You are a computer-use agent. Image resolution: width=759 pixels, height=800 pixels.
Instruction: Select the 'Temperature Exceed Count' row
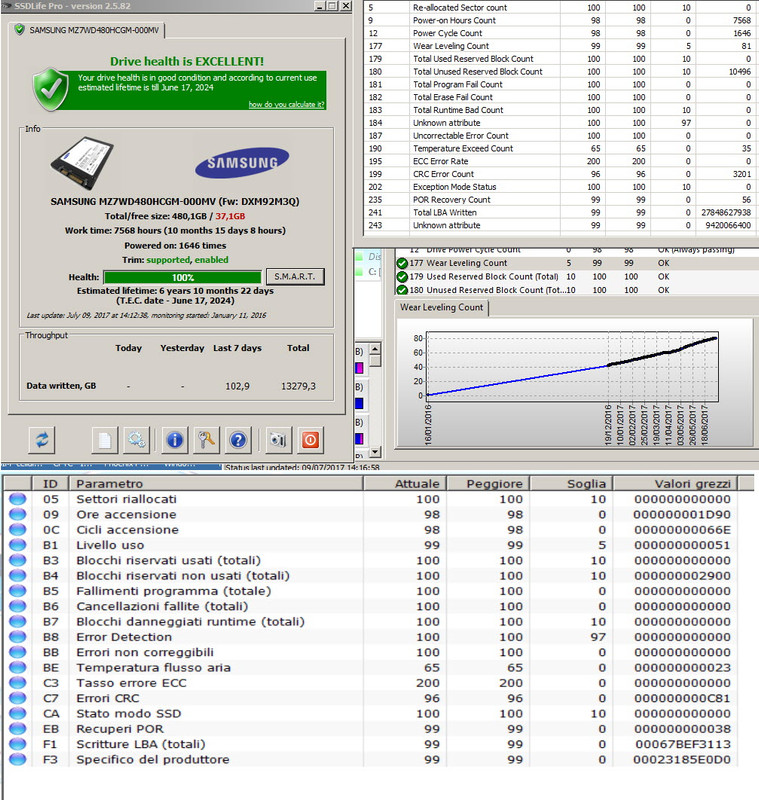560,148
